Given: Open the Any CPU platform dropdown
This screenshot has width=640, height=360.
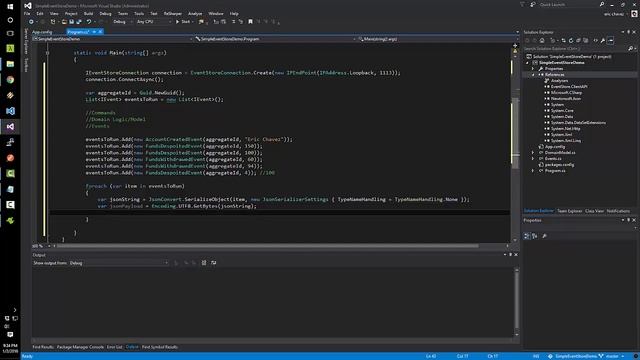Looking at the screenshot, I should point(153,22).
